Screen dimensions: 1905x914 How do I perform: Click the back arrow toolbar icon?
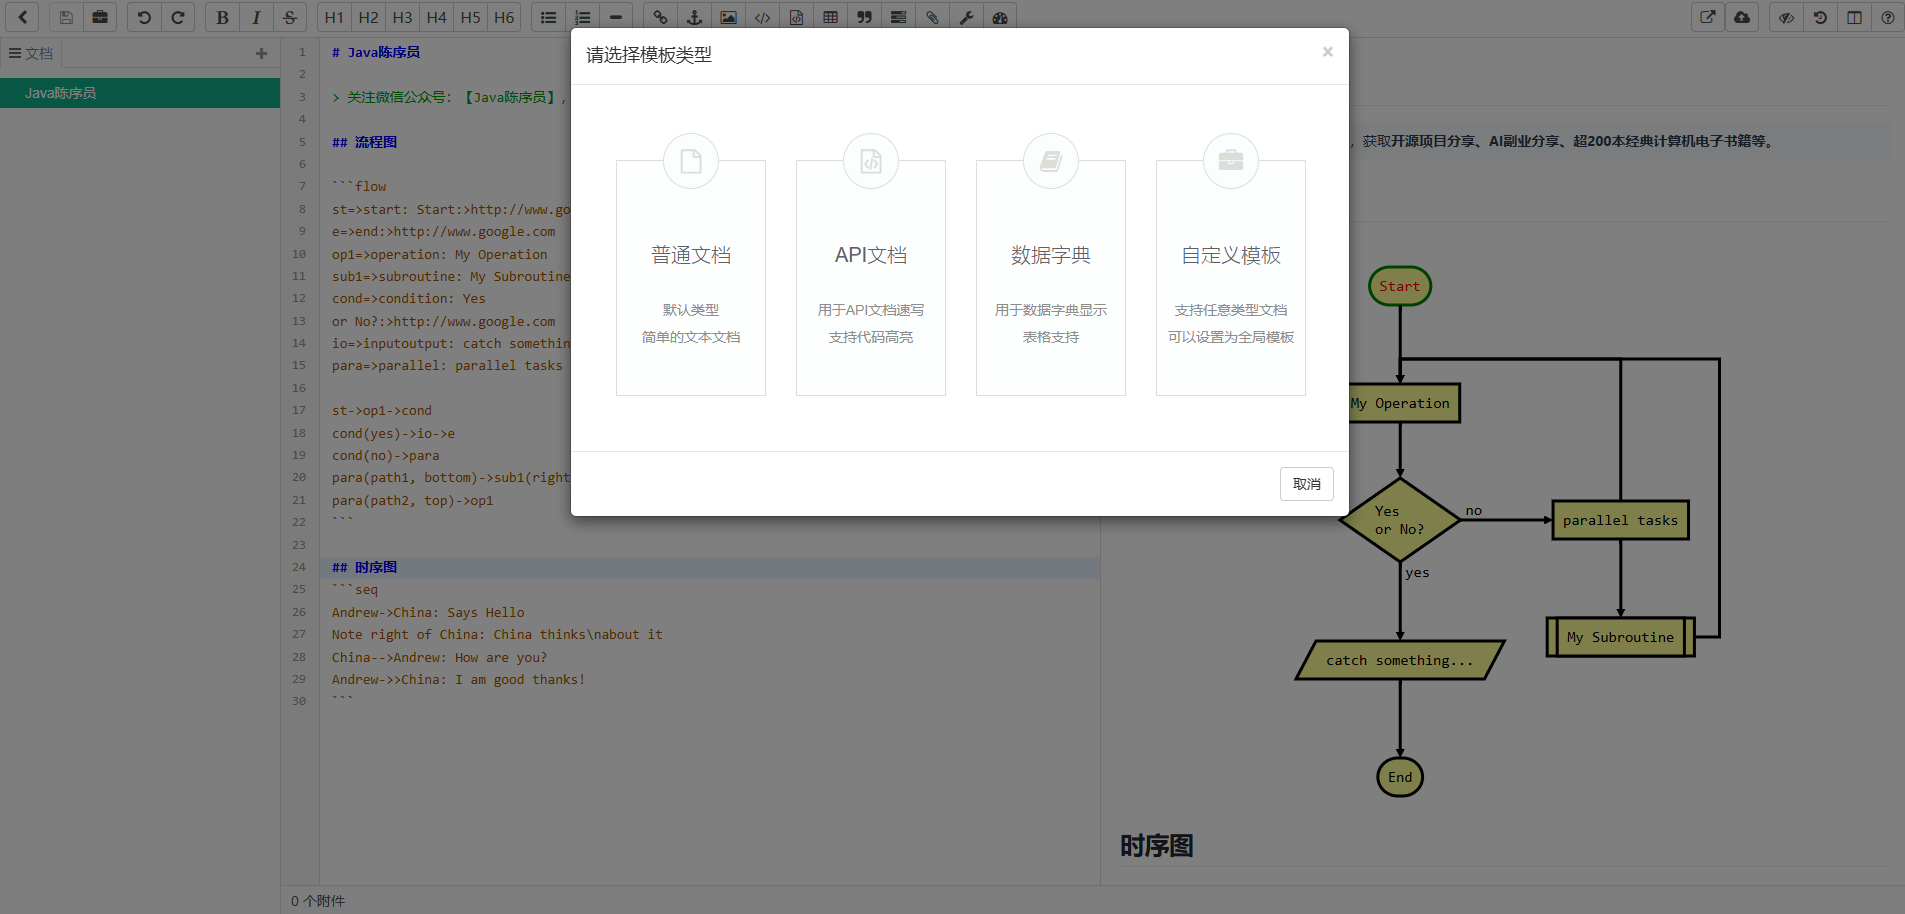point(22,17)
